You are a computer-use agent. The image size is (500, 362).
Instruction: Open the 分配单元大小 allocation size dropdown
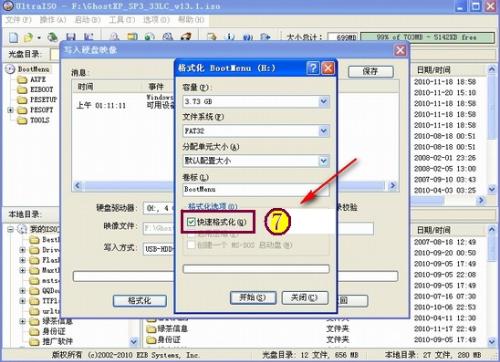point(256,161)
